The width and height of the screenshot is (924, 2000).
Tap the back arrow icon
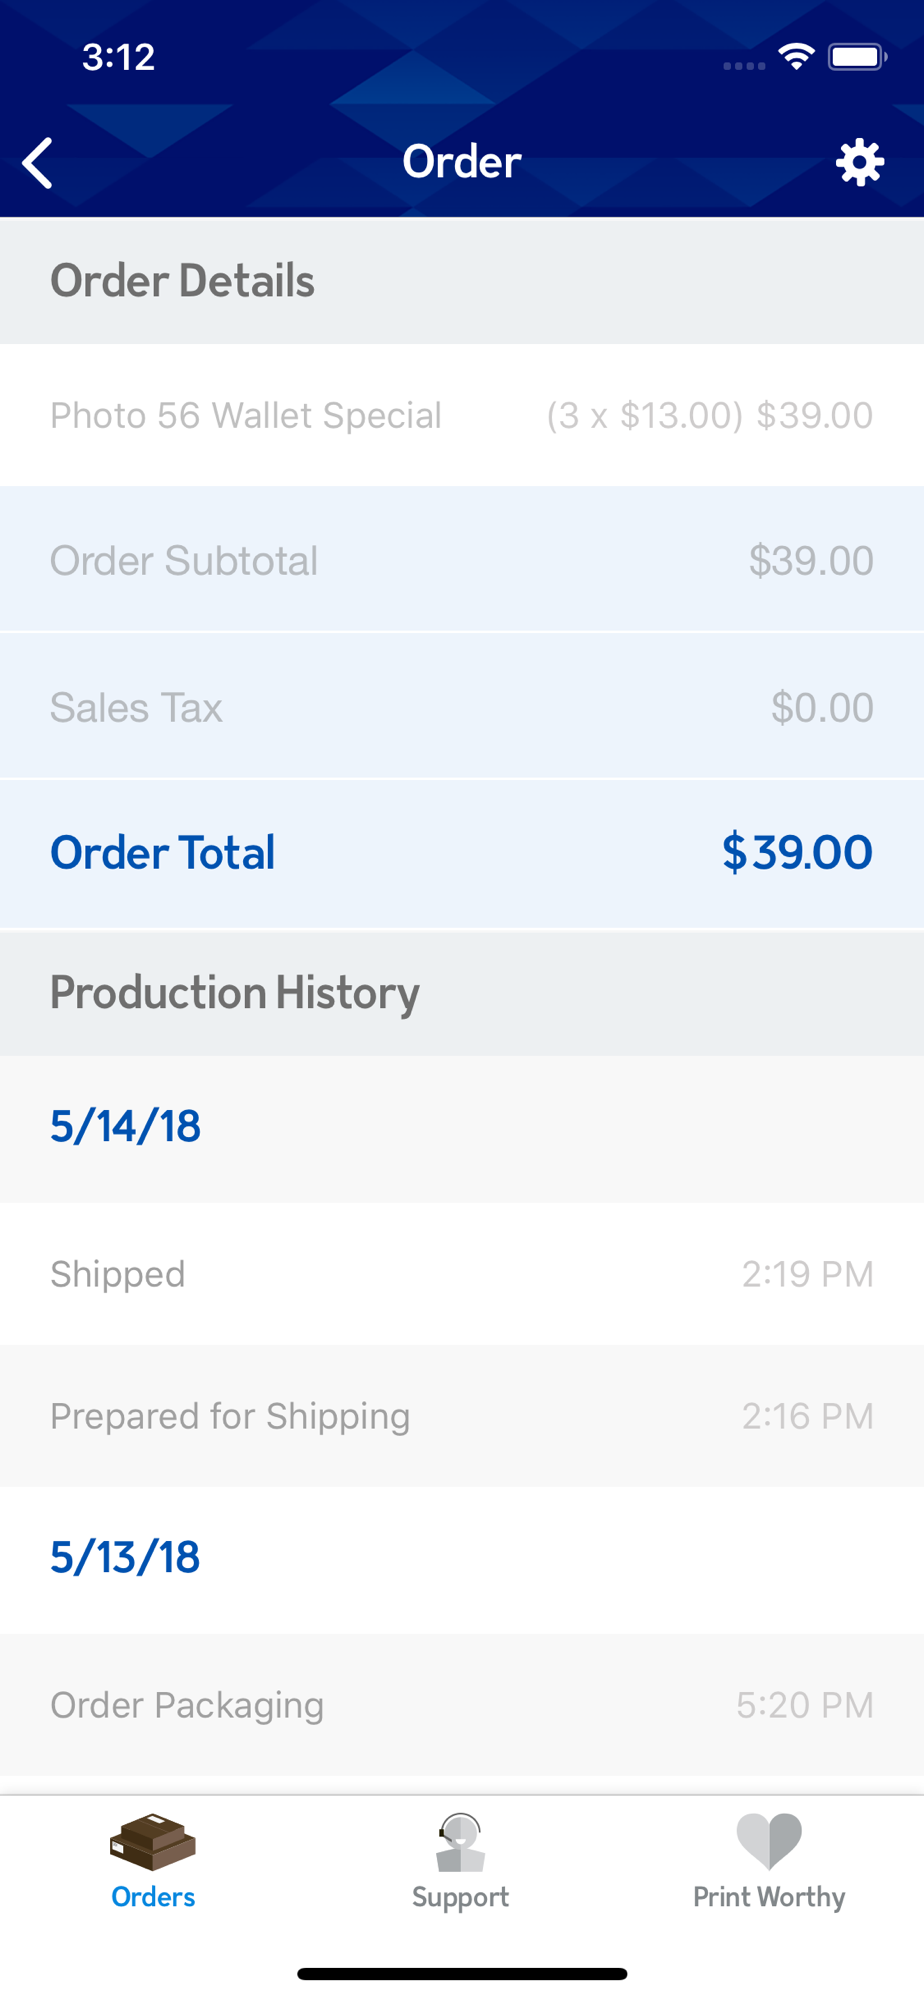pos(38,163)
